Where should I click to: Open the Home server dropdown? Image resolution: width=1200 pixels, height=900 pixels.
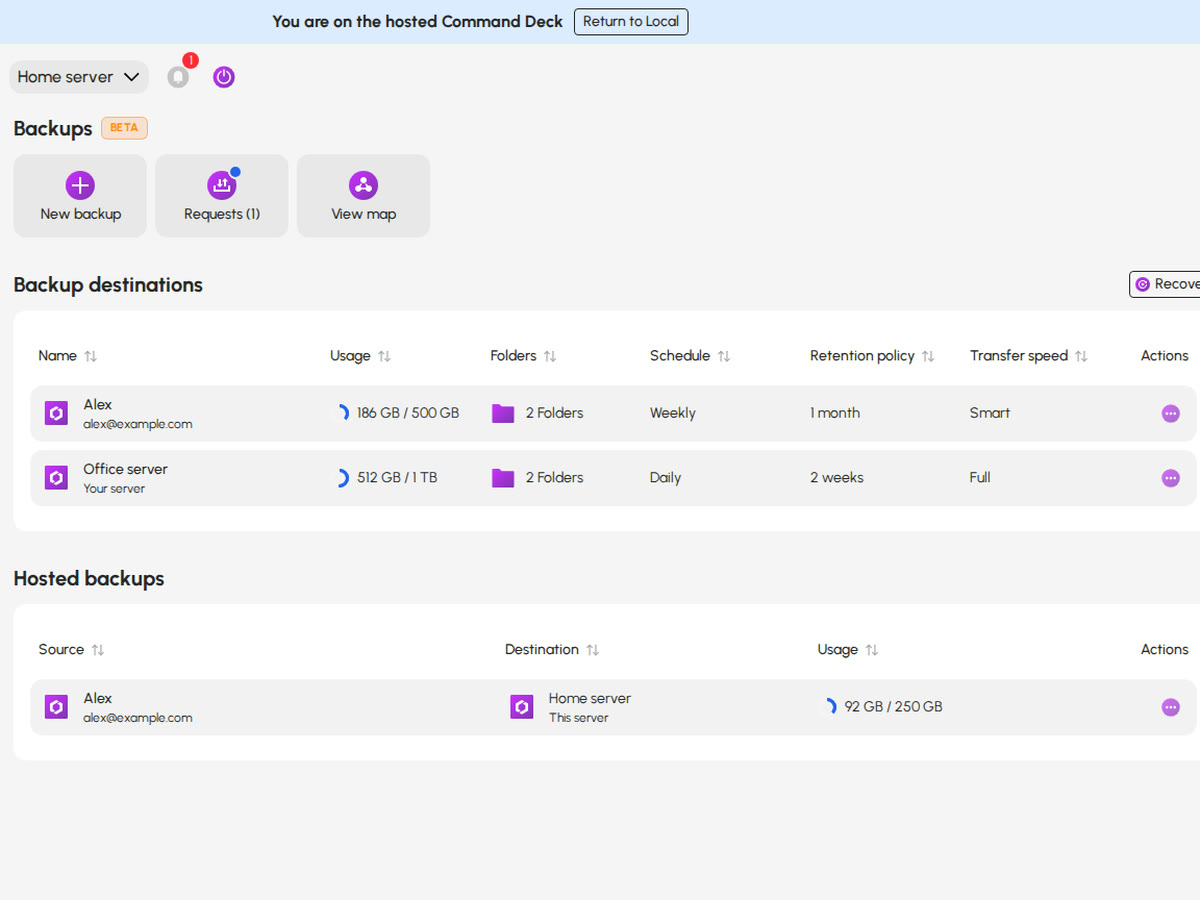[x=79, y=77]
